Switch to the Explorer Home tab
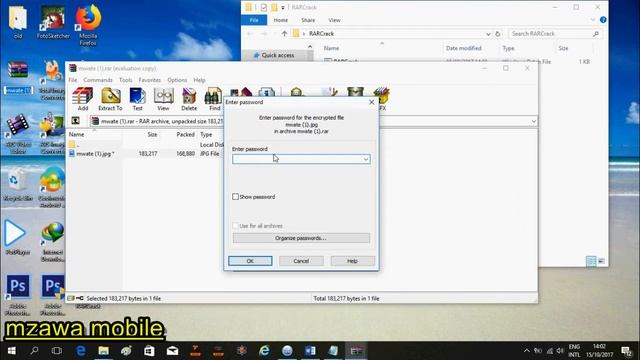The image size is (640, 360). [280, 20]
